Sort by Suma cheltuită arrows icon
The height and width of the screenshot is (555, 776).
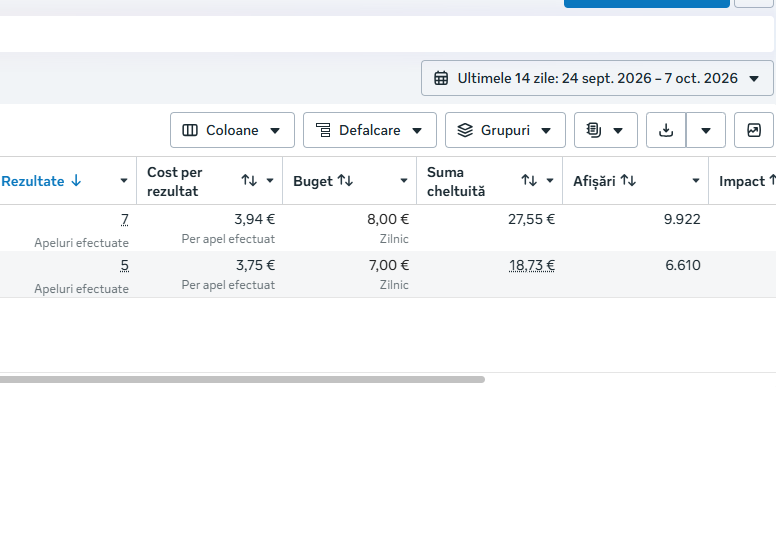coord(529,181)
